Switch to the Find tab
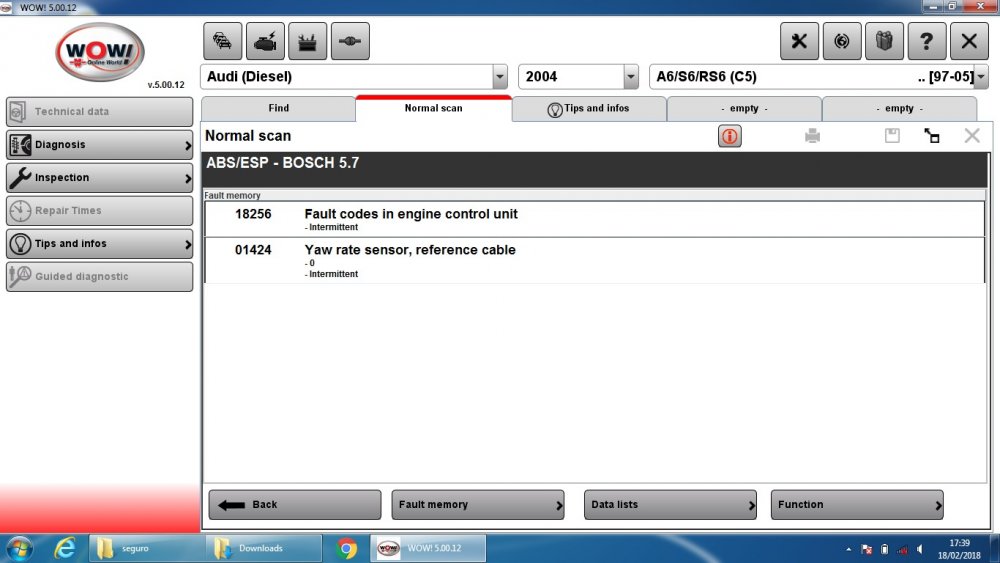This screenshot has width=1000, height=563. (x=279, y=108)
